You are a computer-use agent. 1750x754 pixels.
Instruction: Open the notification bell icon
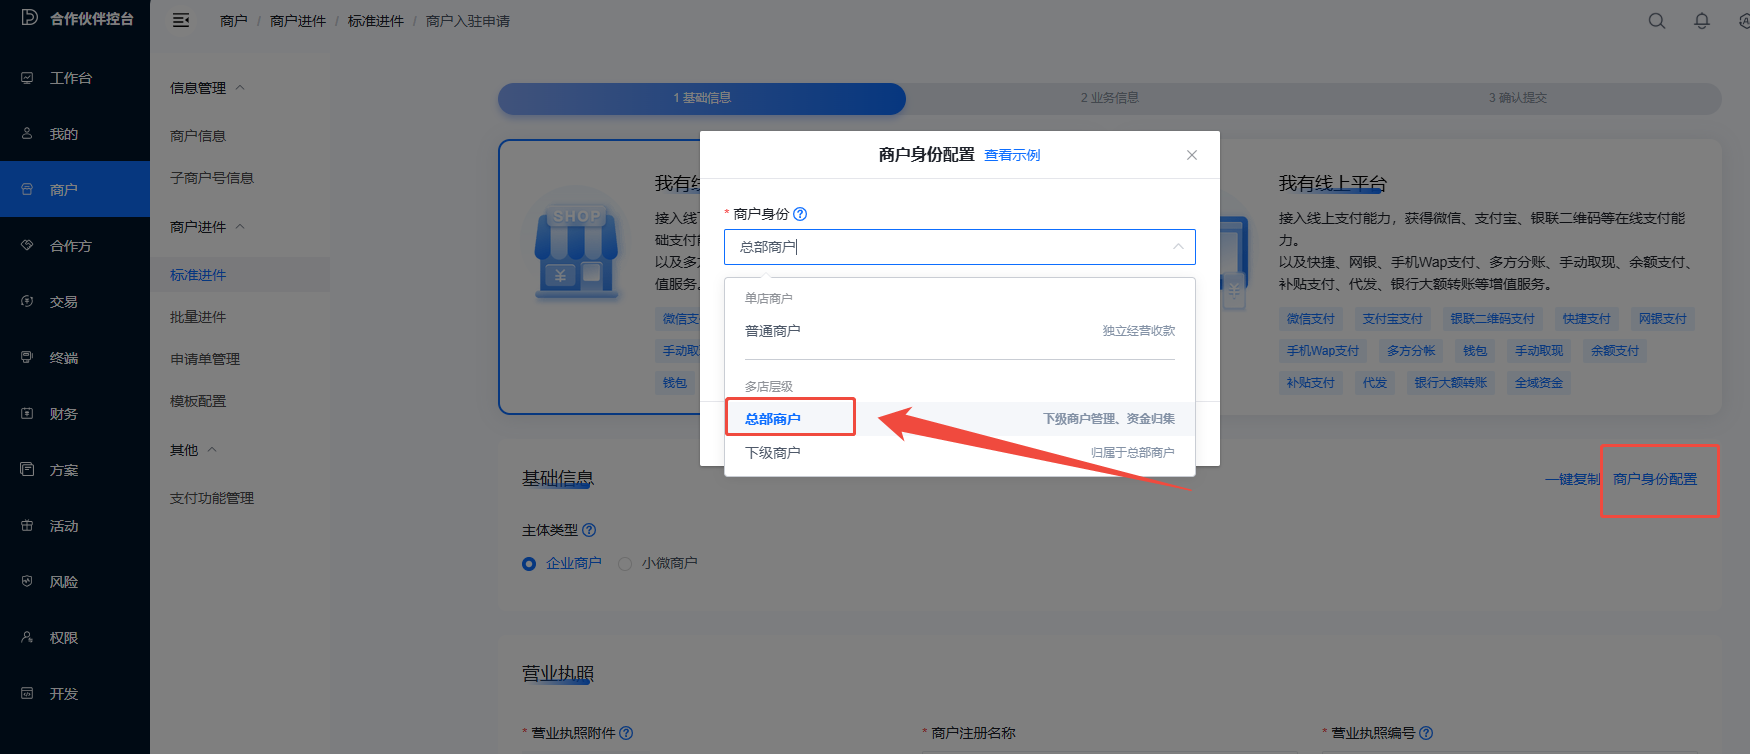point(1701,21)
